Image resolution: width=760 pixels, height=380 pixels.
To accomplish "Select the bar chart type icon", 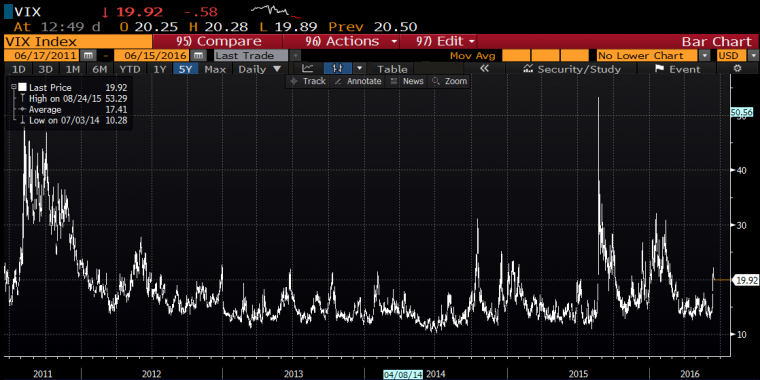I will [x=338, y=69].
